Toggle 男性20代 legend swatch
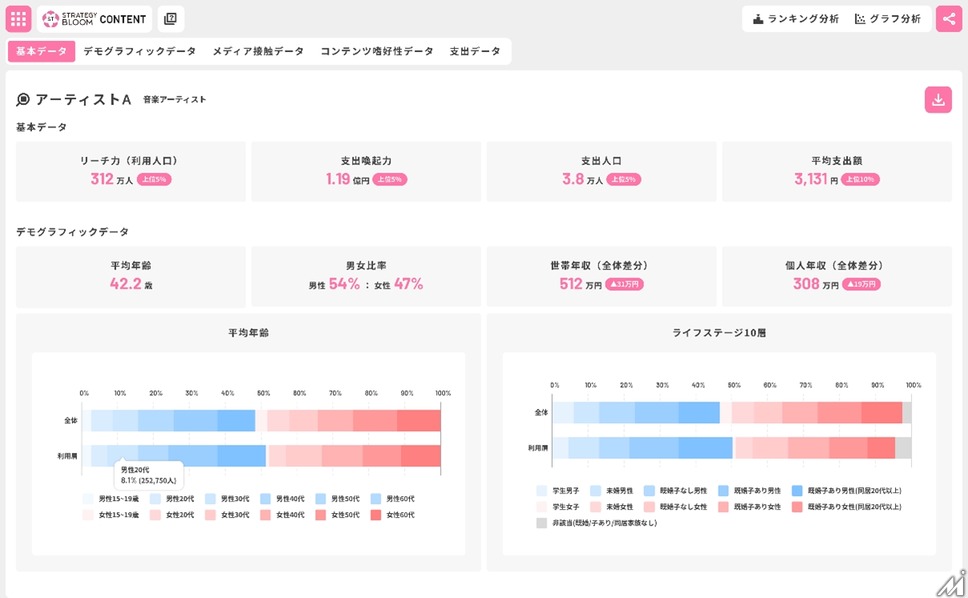Screen dimensions: 968x598 [155, 499]
